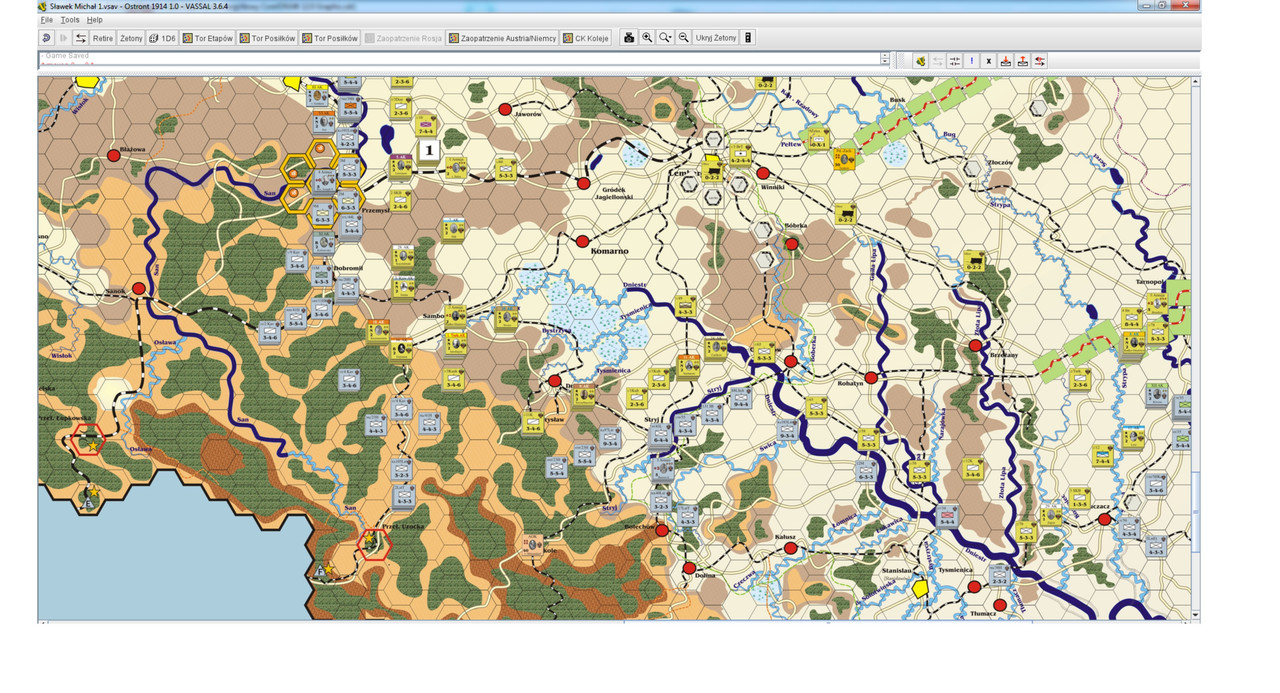The image size is (1280, 693).
Task: Click the tray upload arrow icon
Action: tap(1023, 61)
